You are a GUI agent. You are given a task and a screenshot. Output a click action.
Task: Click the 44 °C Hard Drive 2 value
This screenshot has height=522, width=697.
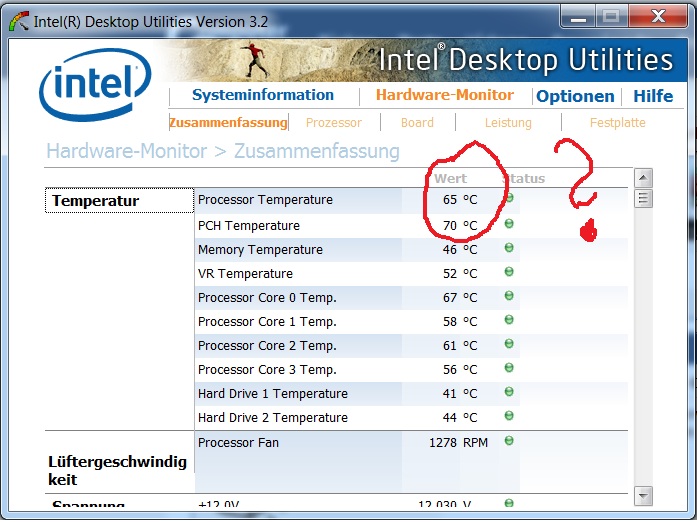click(460, 418)
